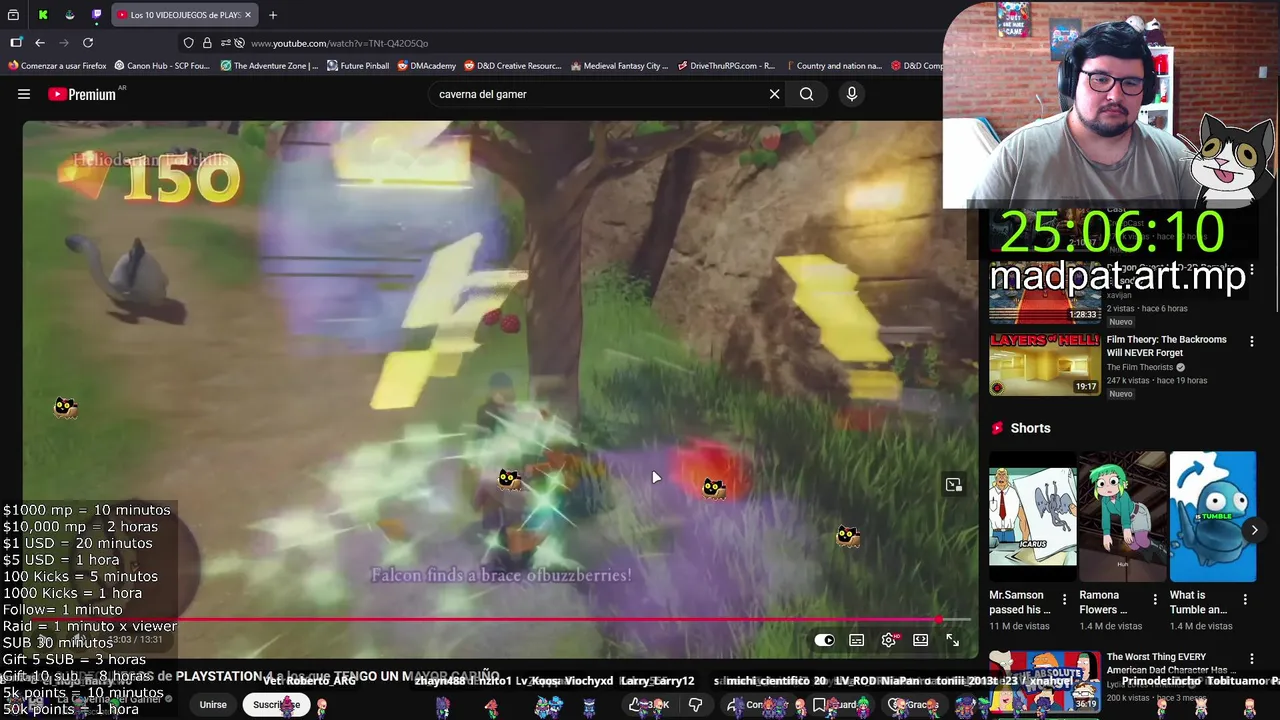Run search with the magnifier button
Image resolution: width=1280 pixels, height=720 pixels.
click(x=806, y=94)
